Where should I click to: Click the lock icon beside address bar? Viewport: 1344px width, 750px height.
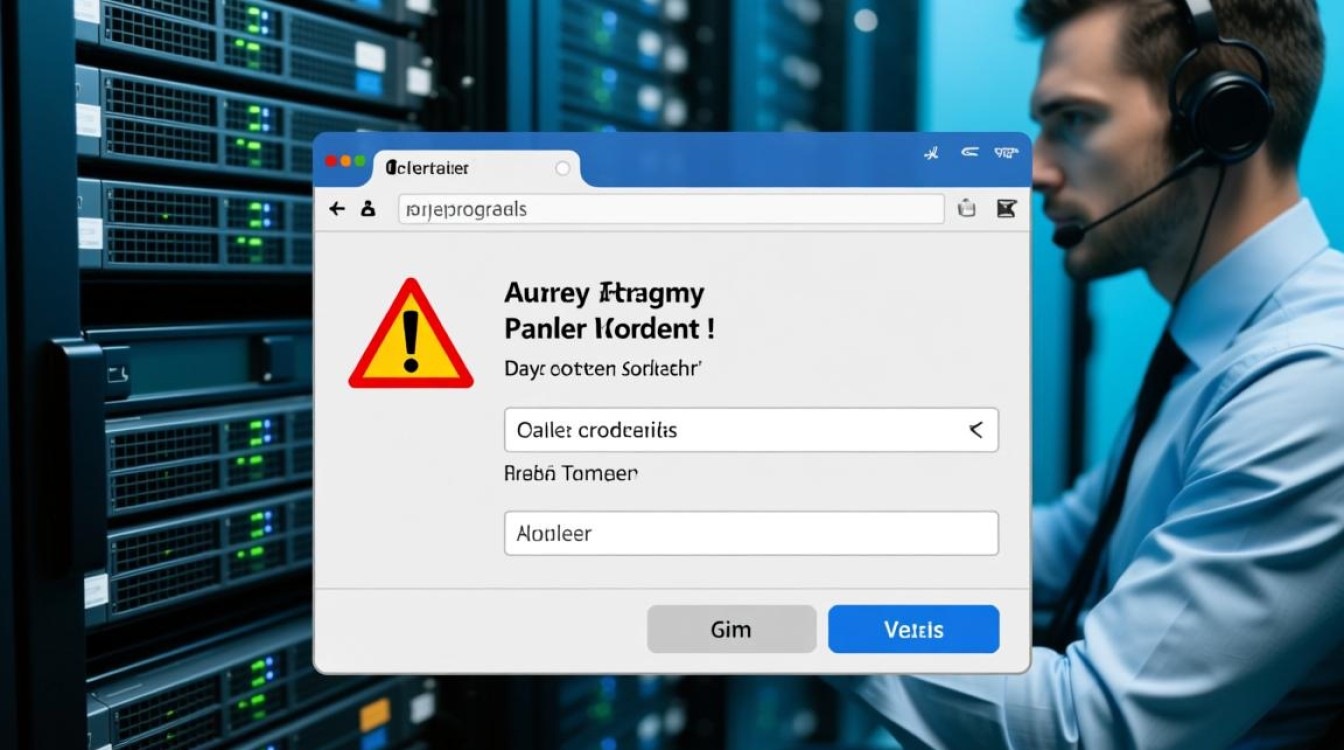pos(368,209)
